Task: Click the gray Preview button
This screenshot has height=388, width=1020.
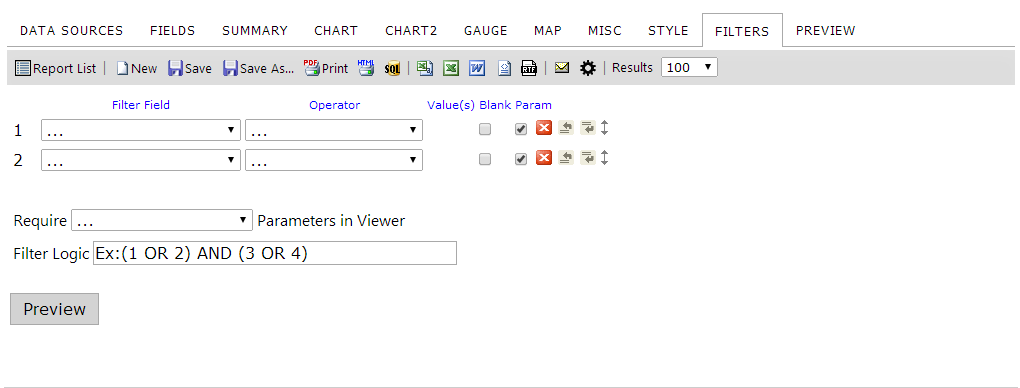Action: coord(55,309)
